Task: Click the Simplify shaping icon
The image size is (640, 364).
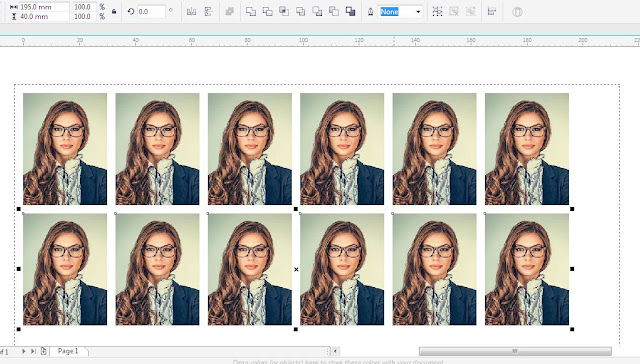Action: tap(300, 12)
